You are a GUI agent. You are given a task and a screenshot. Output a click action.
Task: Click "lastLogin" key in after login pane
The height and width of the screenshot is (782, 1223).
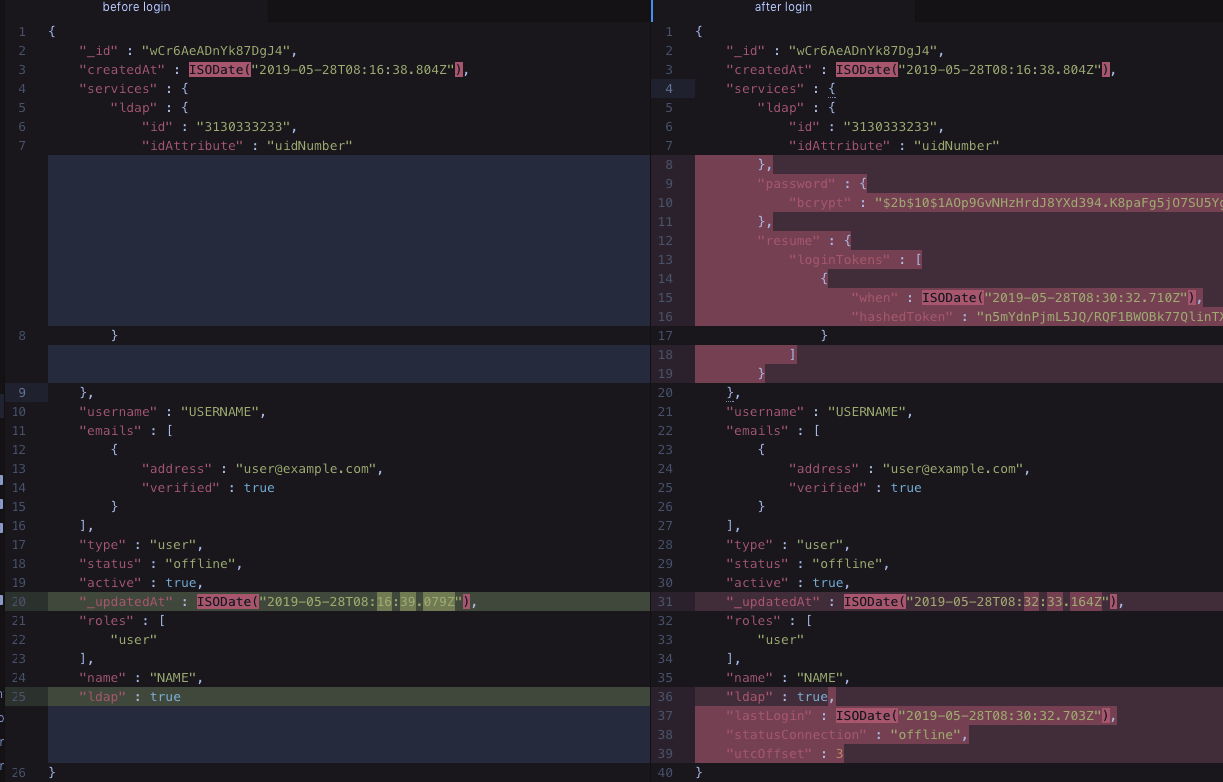click(x=769, y=716)
